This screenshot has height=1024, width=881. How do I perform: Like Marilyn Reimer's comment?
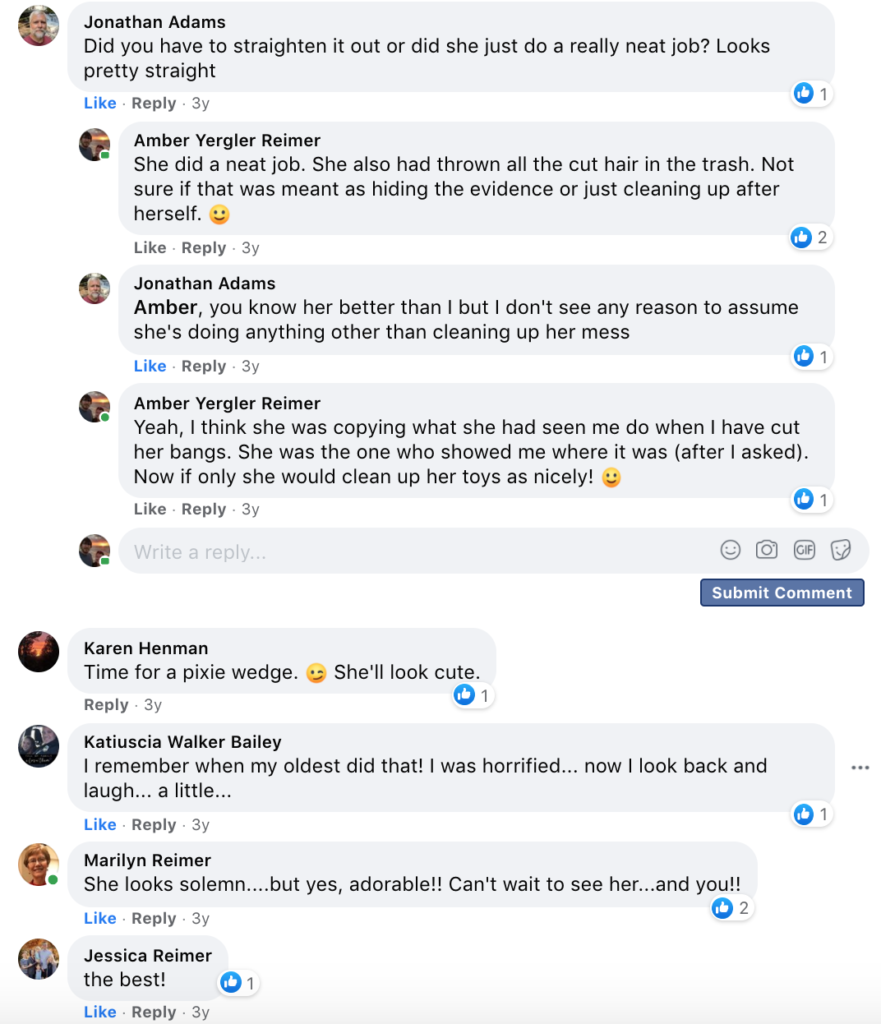[100, 918]
